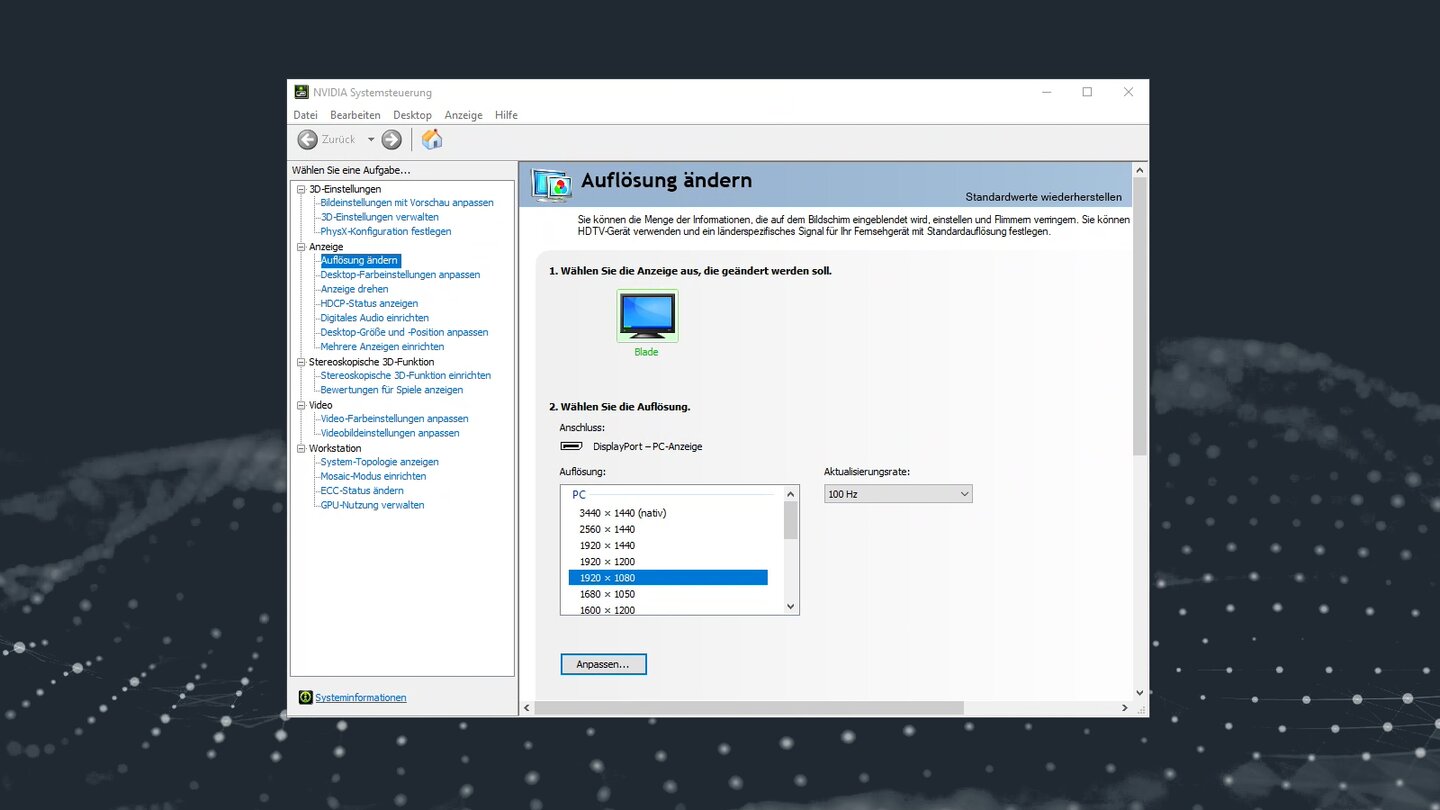Select 2560 × 1440 resolution
This screenshot has height=810, width=1440.
coord(607,529)
